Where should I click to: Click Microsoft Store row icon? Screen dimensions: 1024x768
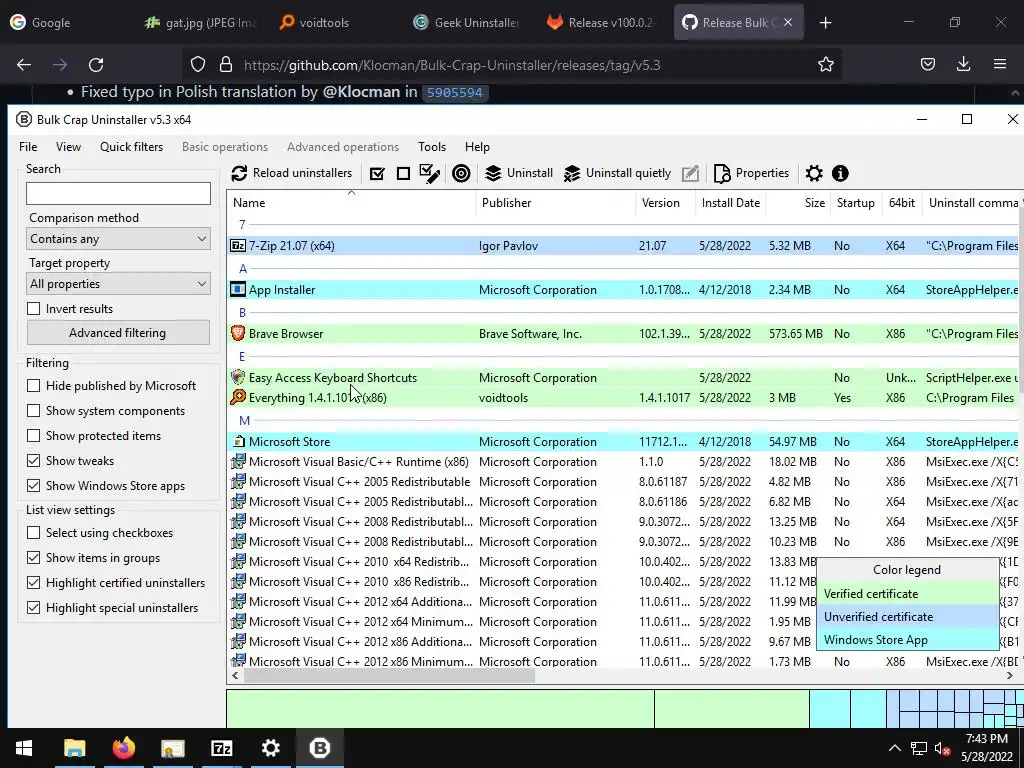tap(238, 441)
